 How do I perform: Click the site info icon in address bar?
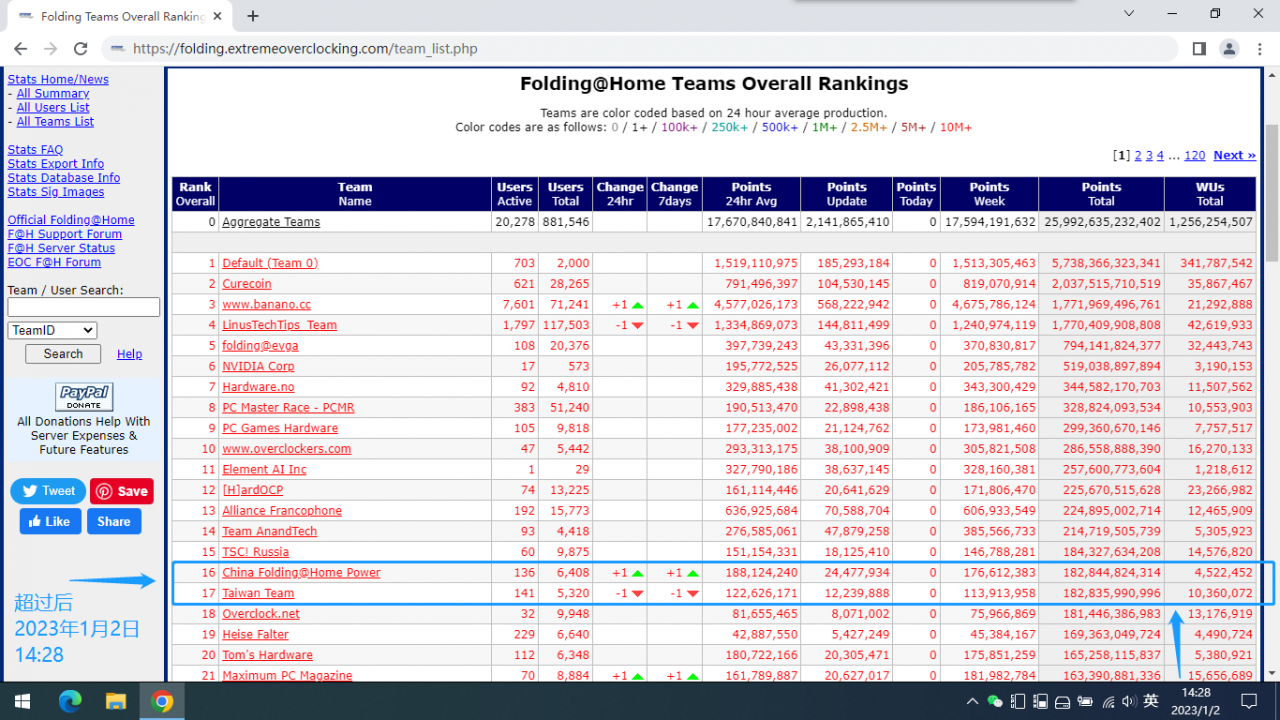coord(118,48)
